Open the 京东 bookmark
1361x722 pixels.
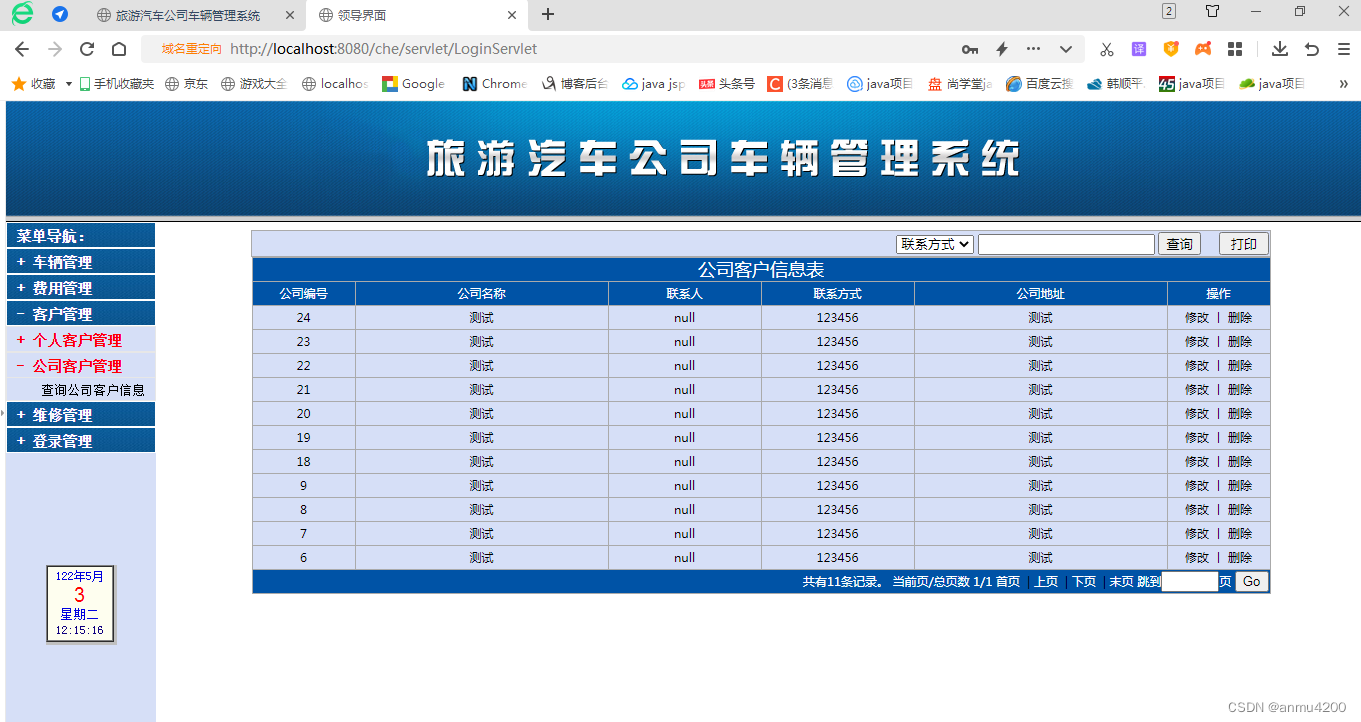pos(187,84)
